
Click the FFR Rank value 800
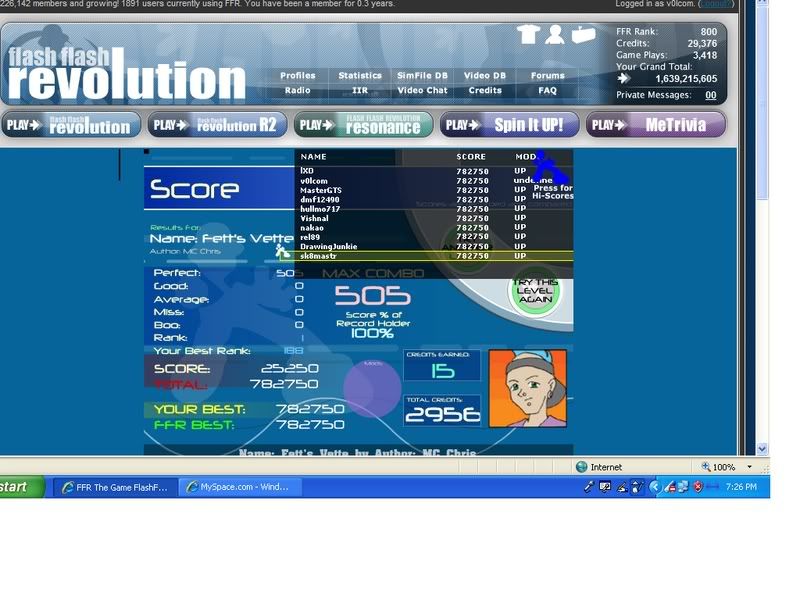click(709, 32)
